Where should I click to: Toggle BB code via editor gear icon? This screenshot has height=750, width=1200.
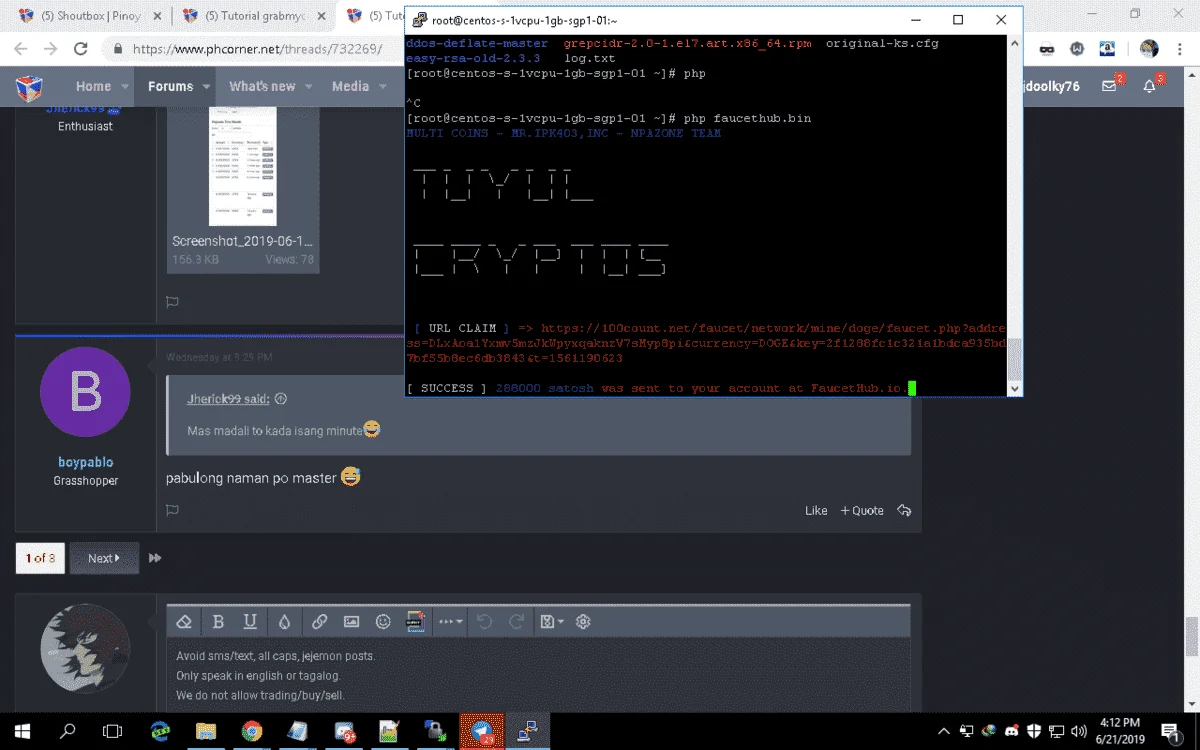(583, 622)
